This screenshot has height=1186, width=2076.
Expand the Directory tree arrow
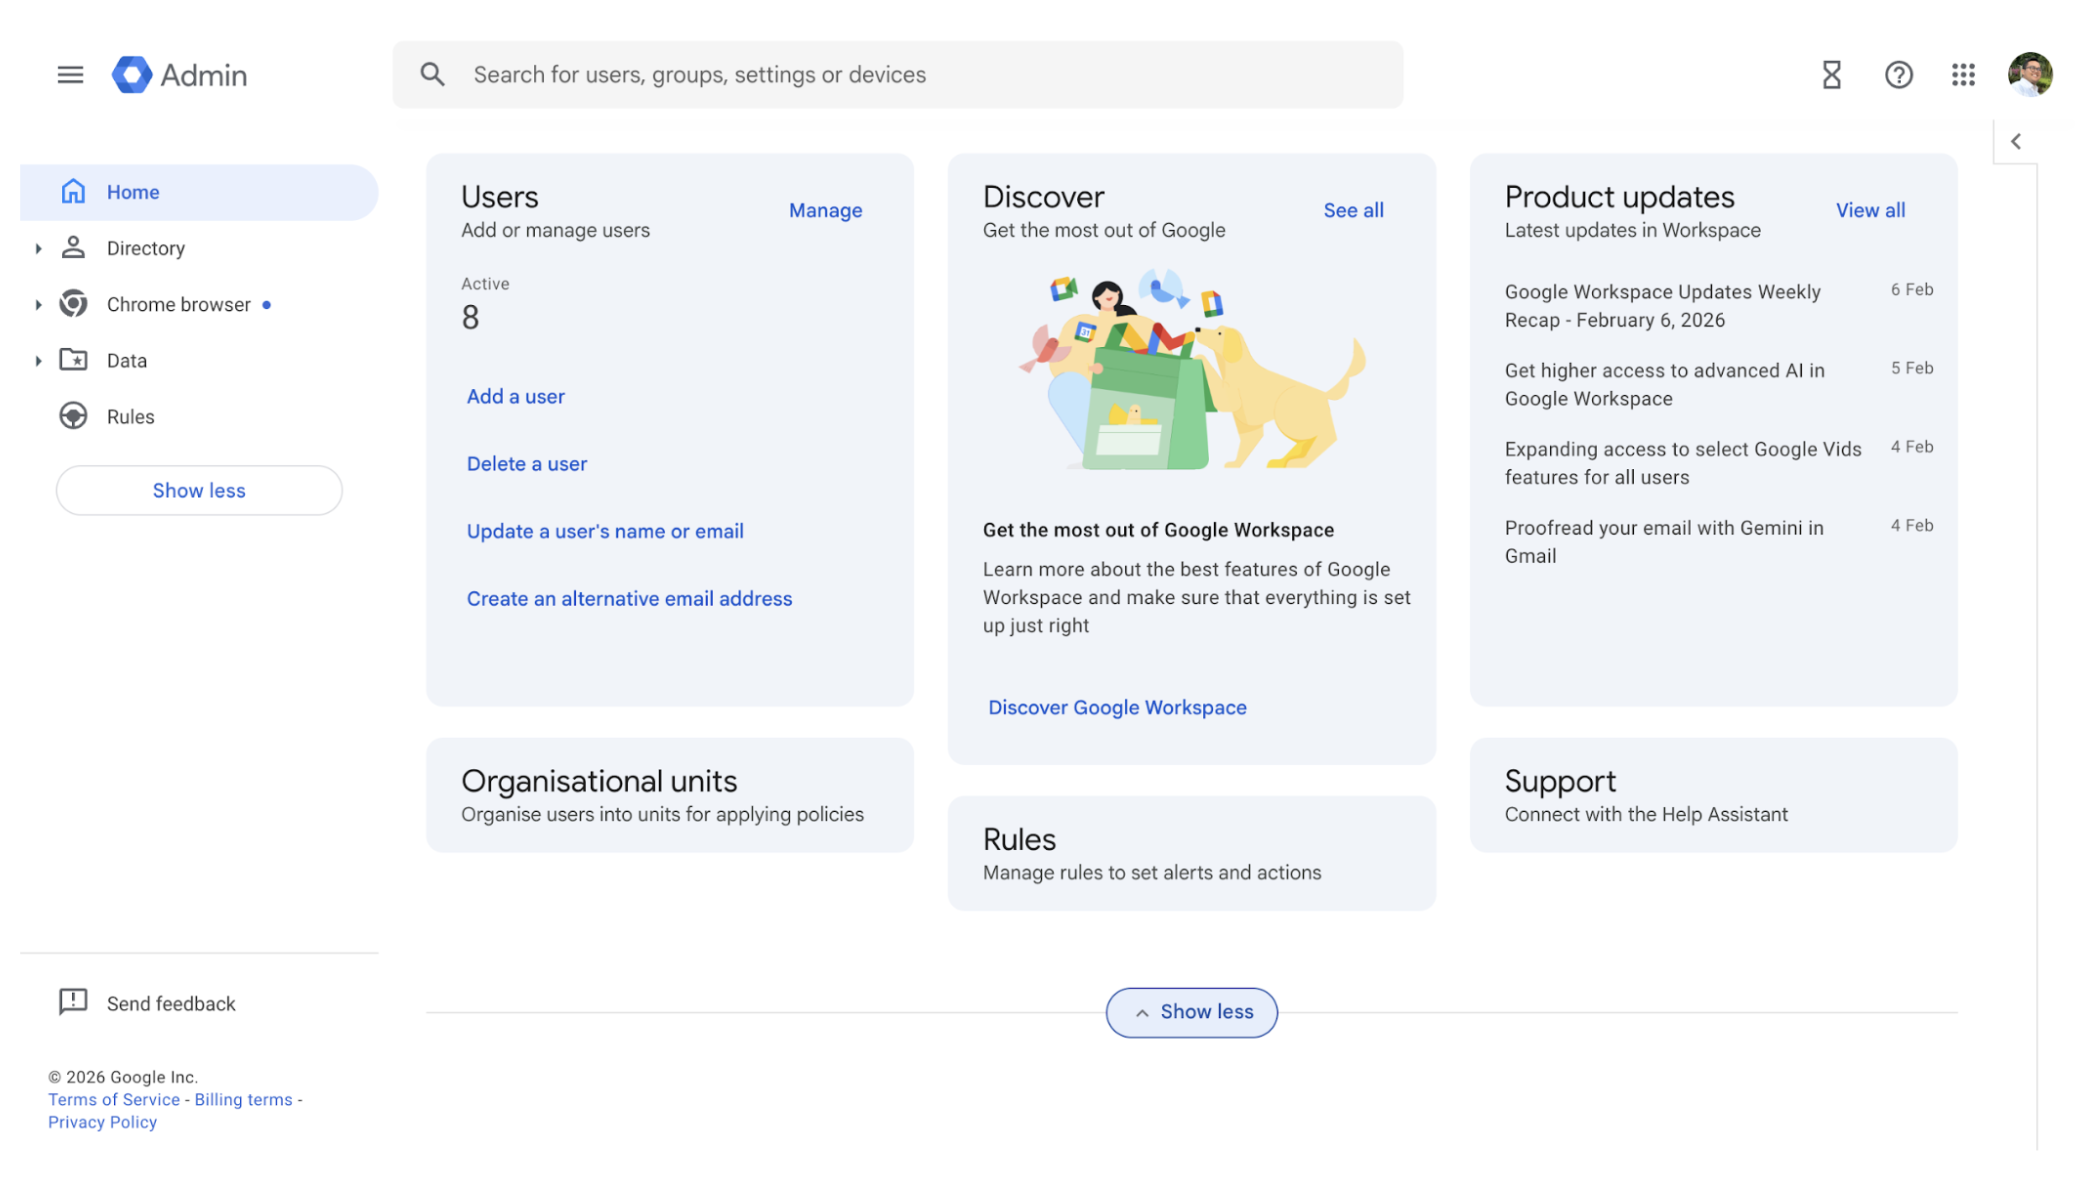pyautogui.click(x=38, y=248)
